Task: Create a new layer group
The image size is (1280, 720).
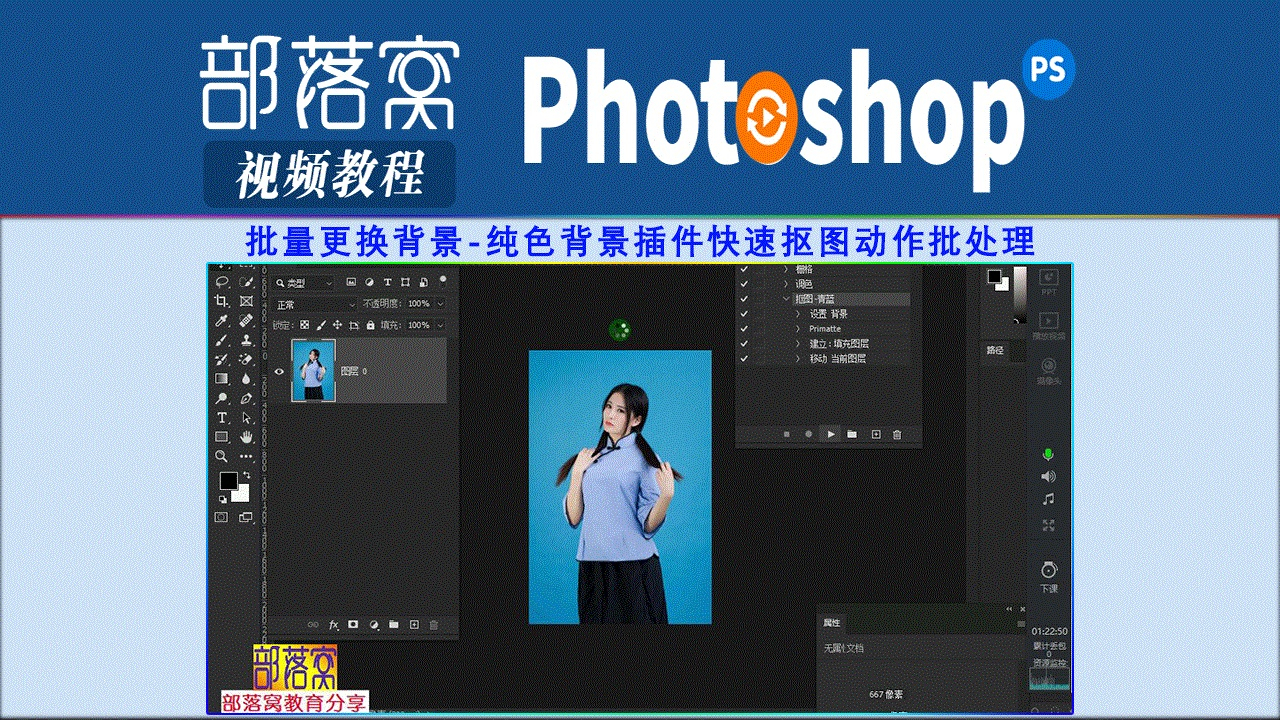Action: point(394,625)
